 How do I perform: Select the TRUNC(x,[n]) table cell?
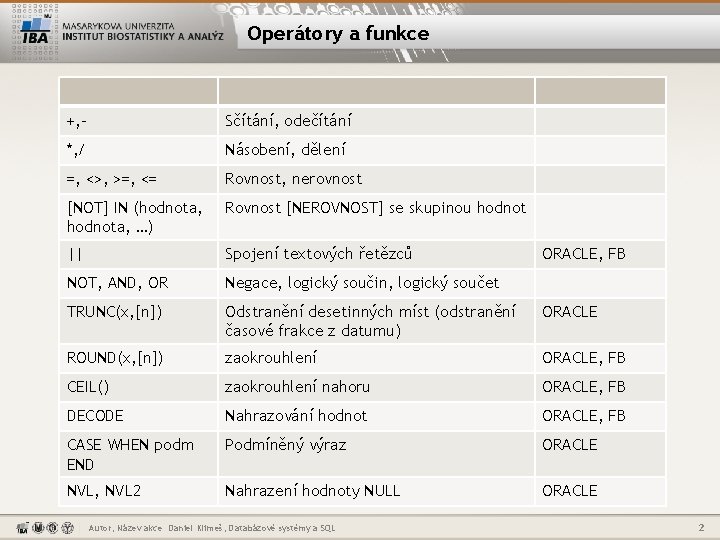(x=138, y=321)
